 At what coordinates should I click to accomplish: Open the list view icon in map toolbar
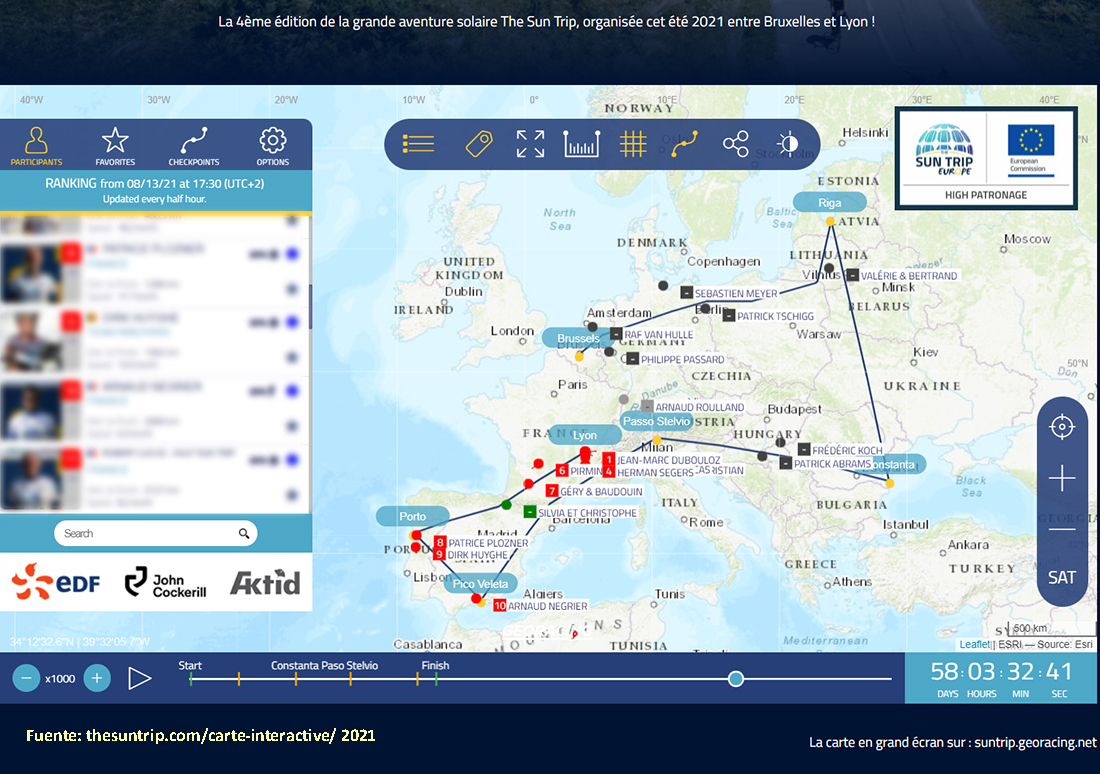point(418,144)
